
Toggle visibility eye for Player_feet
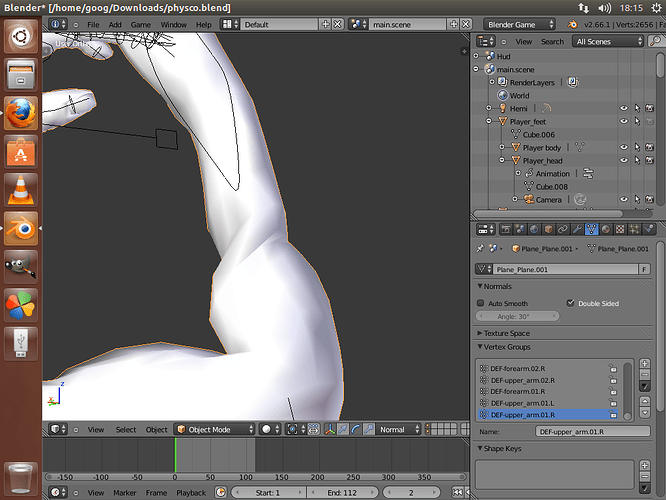pos(624,121)
